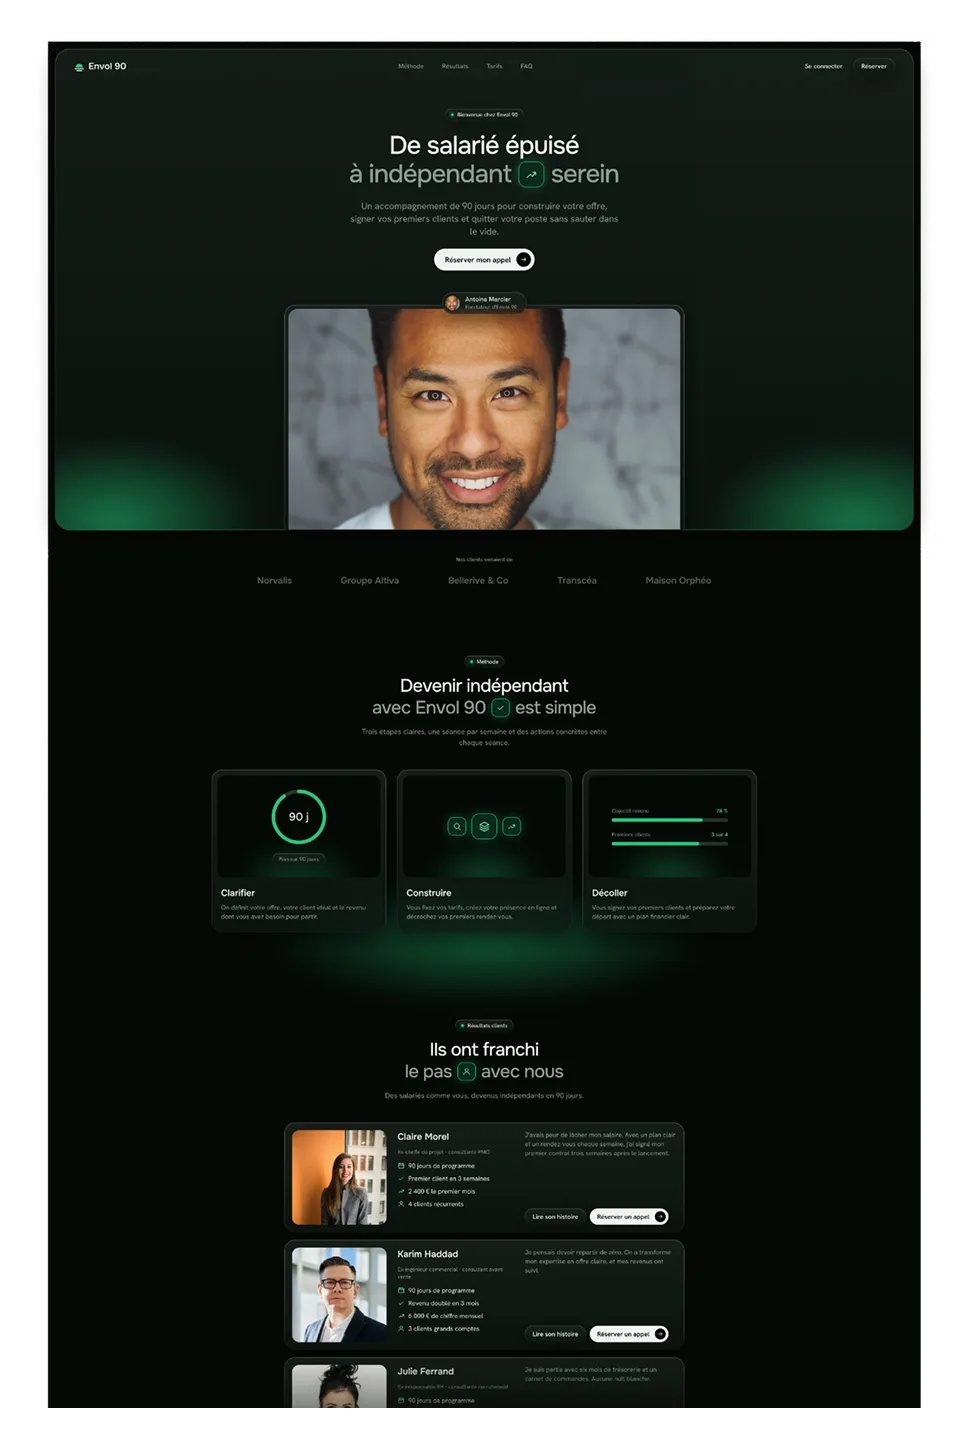This screenshot has width=969, height=1446.
Task: Click the trending arrow icon in the hero headline
Action: [531, 174]
